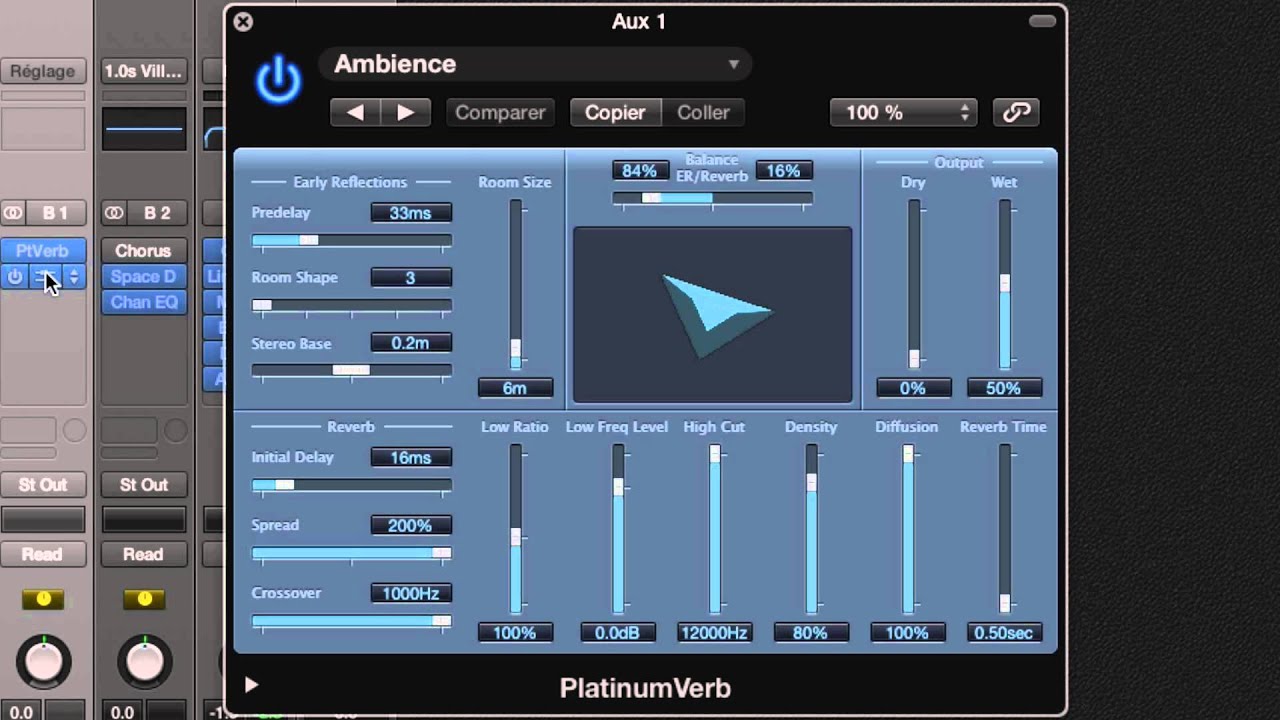Click the Predelay slider
The height and width of the screenshot is (720, 1280).
point(351,241)
